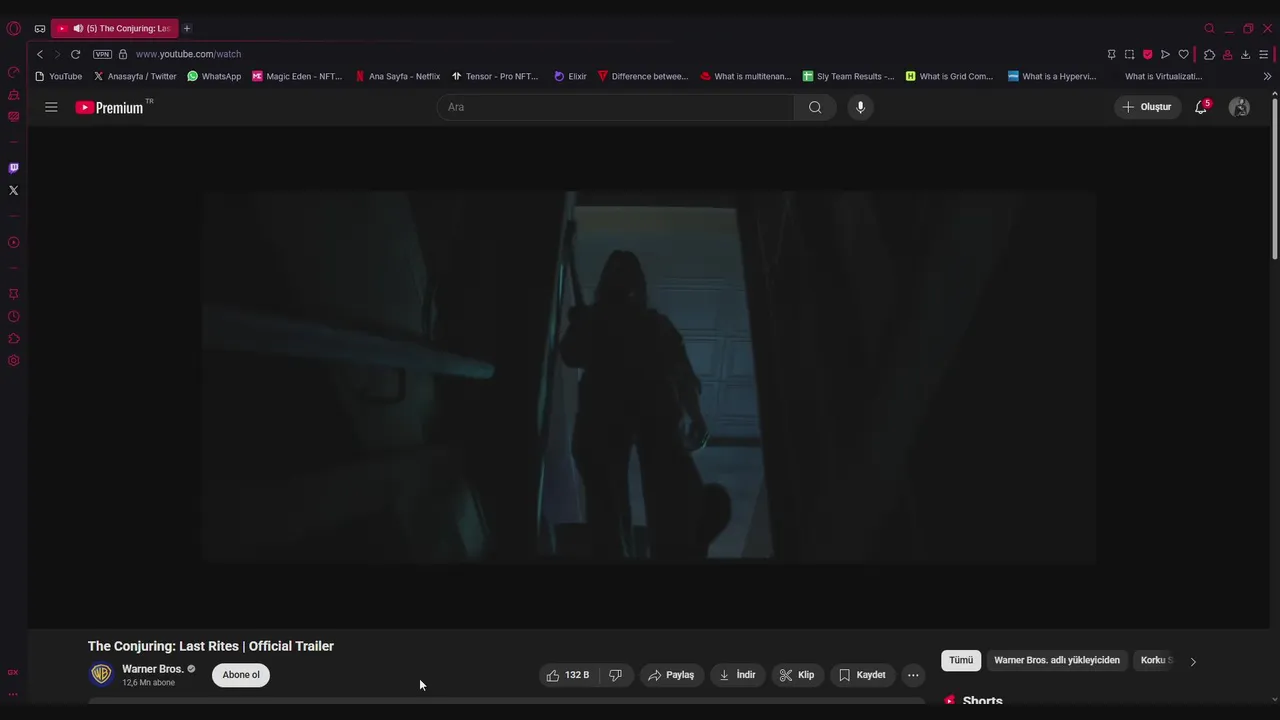Open the Warner Bros. channel avatar
This screenshot has height=720, width=1280.
[101, 675]
